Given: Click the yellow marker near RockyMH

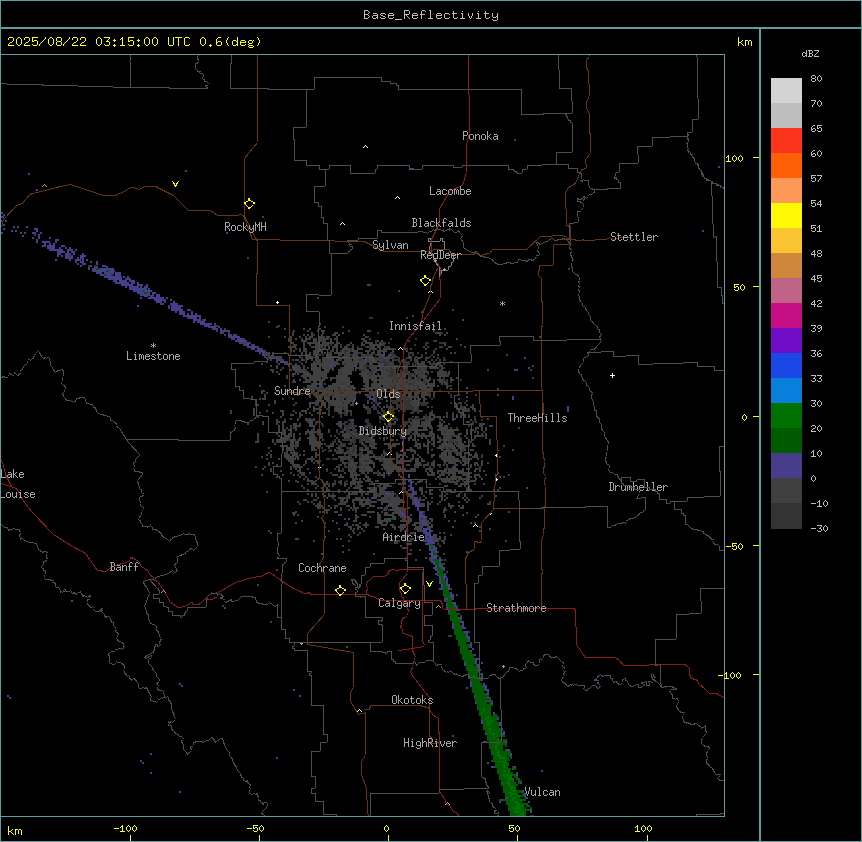Looking at the screenshot, I should pyautogui.click(x=249, y=204).
